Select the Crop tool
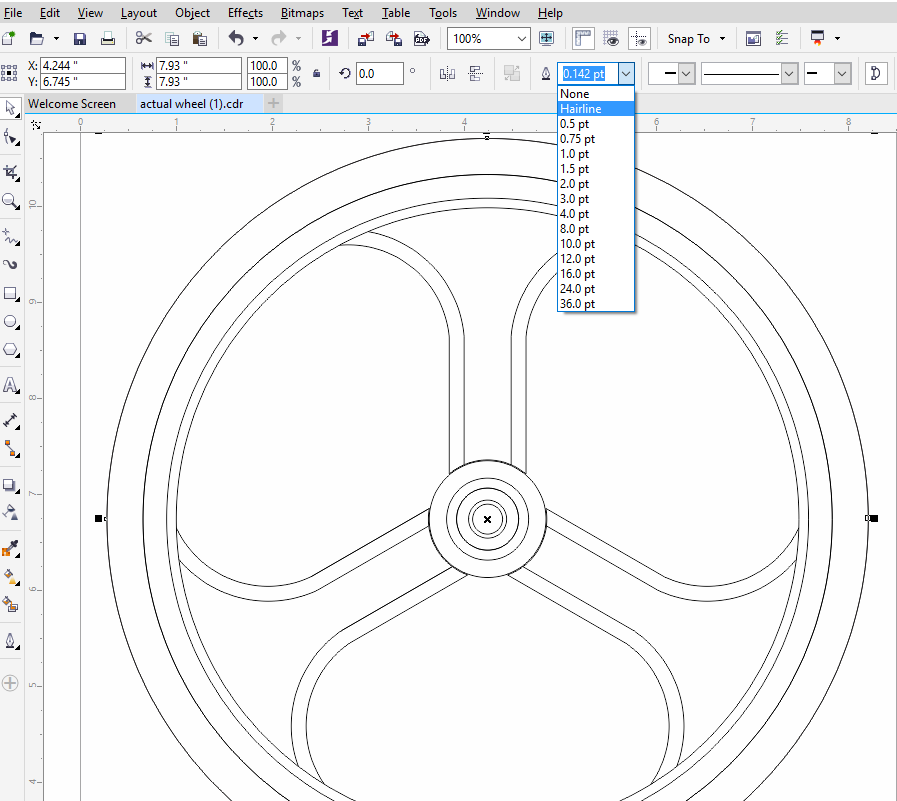897x801 pixels. click(10, 173)
